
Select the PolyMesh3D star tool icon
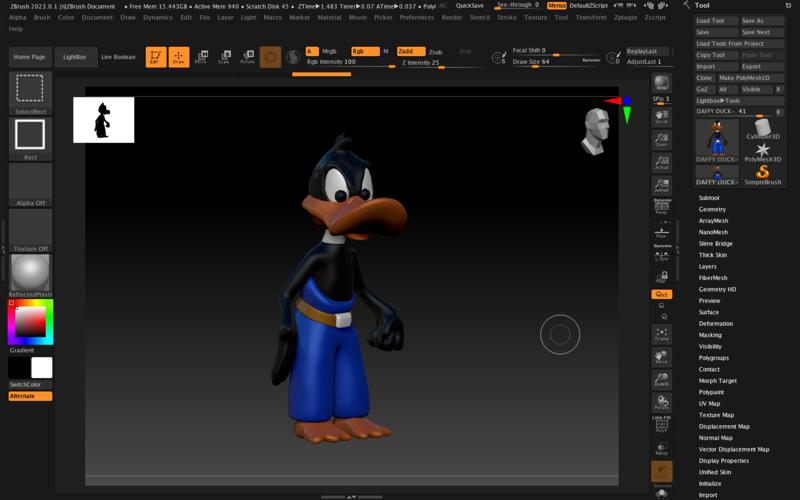tap(763, 152)
